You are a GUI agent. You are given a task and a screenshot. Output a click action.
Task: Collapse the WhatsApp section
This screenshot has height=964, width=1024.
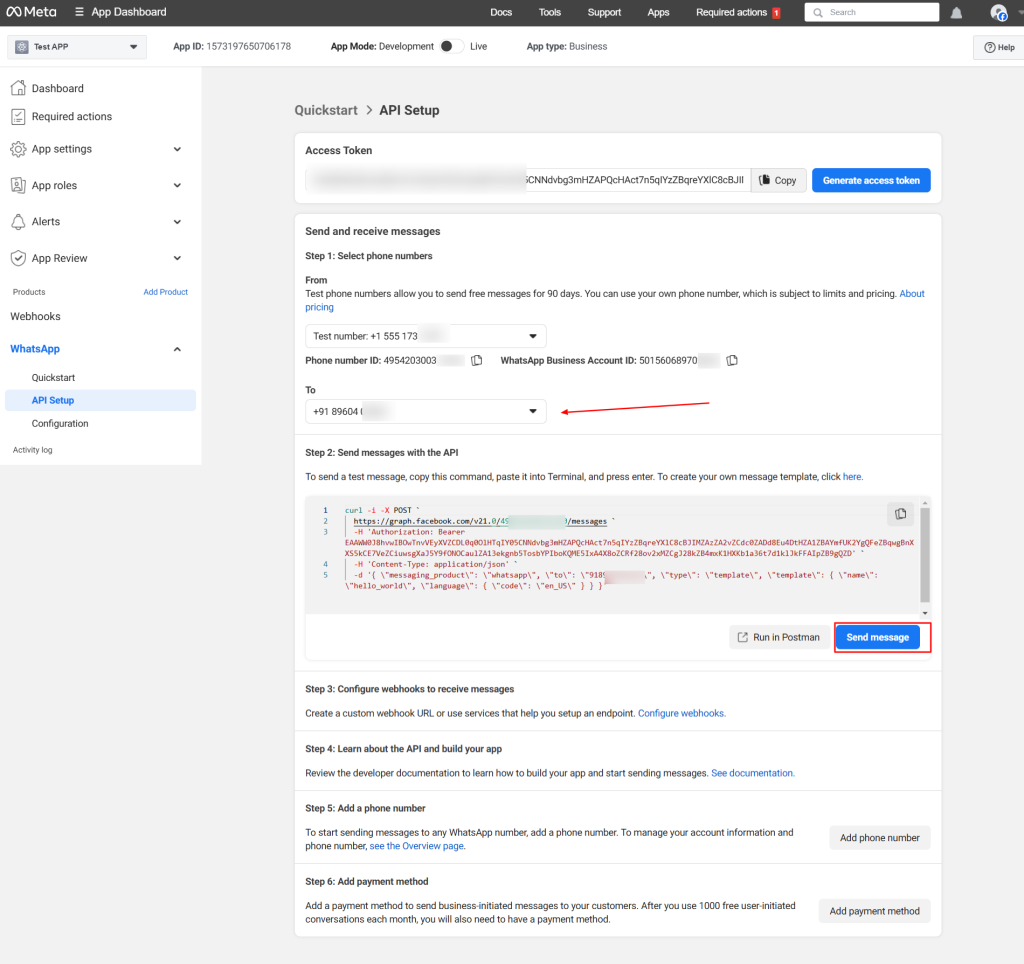[x=177, y=349]
